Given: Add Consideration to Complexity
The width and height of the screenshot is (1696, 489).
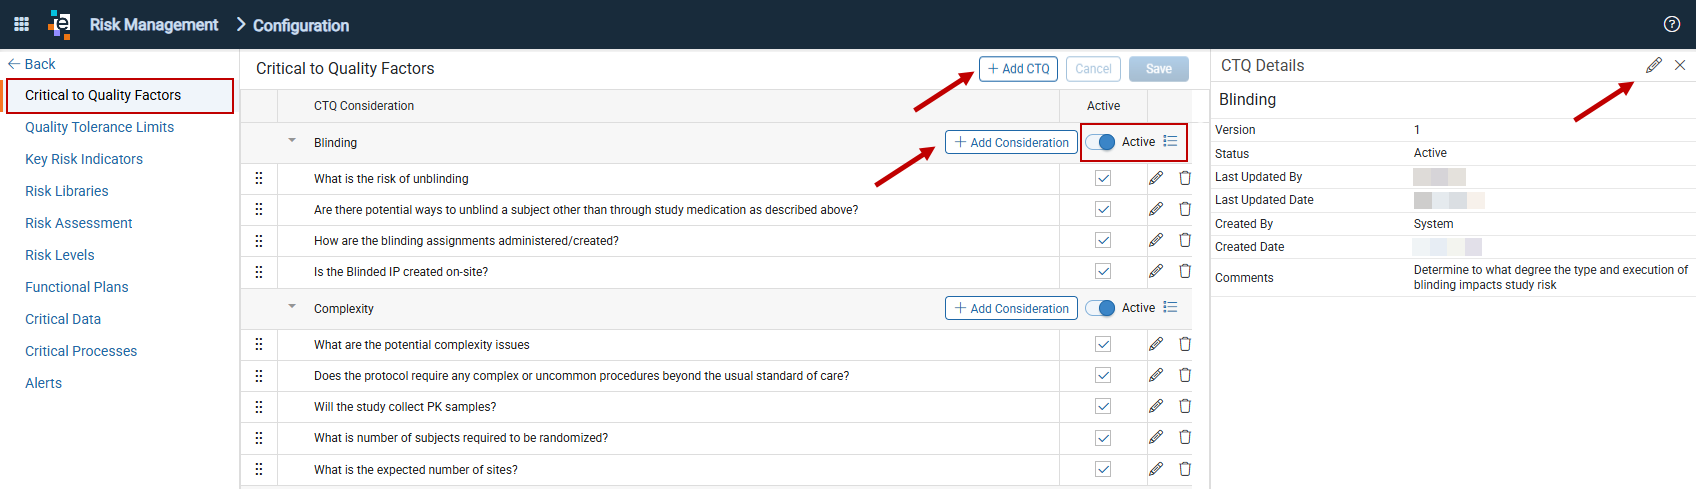Looking at the screenshot, I should point(1011,308).
